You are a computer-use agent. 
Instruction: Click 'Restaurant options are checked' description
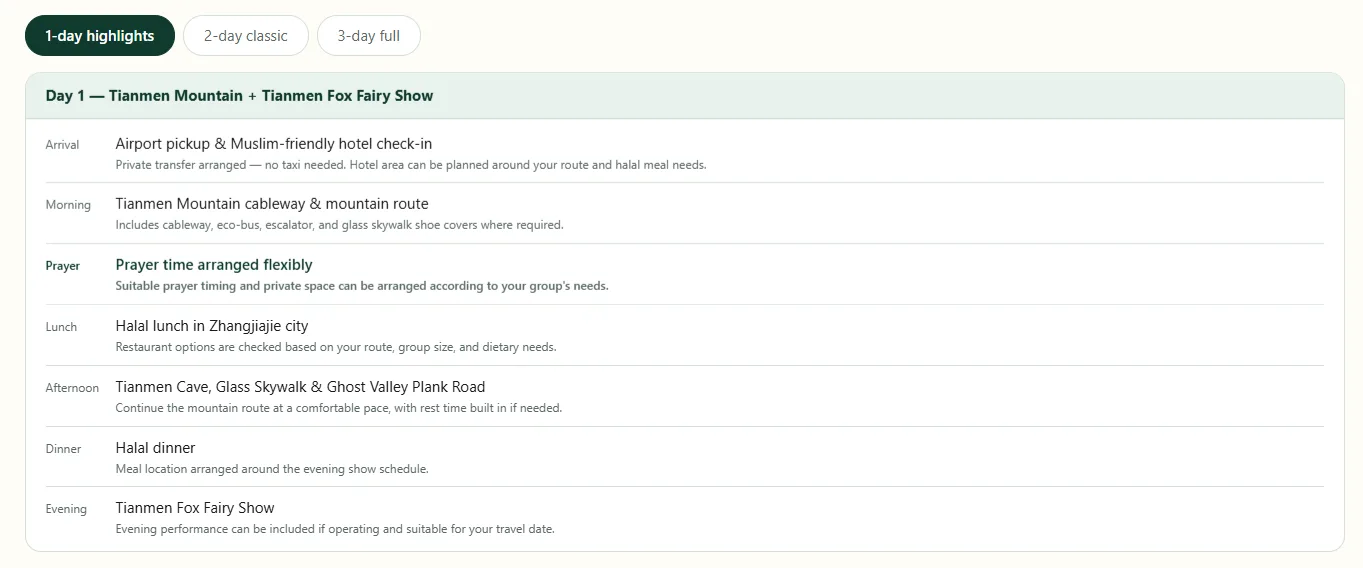tap(336, 347)
